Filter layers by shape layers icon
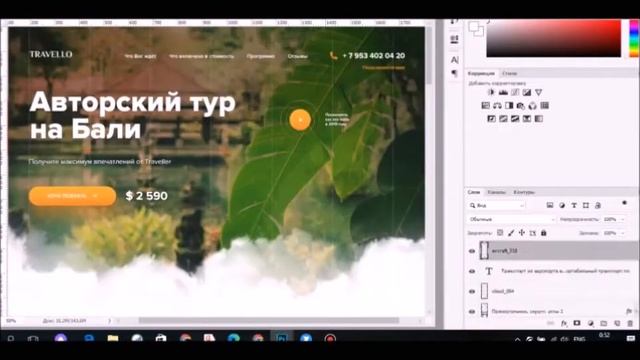 [x=586, y=205]
